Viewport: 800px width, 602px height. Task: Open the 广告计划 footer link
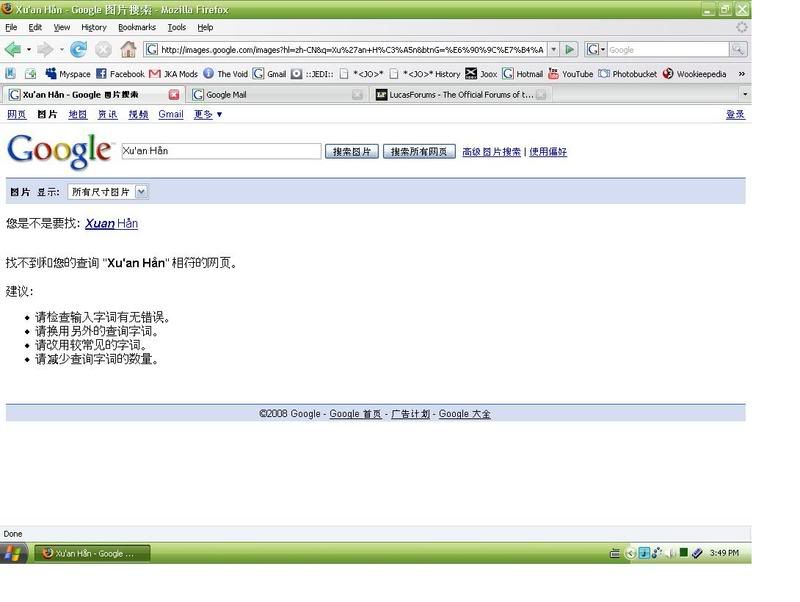click(411, 414)
